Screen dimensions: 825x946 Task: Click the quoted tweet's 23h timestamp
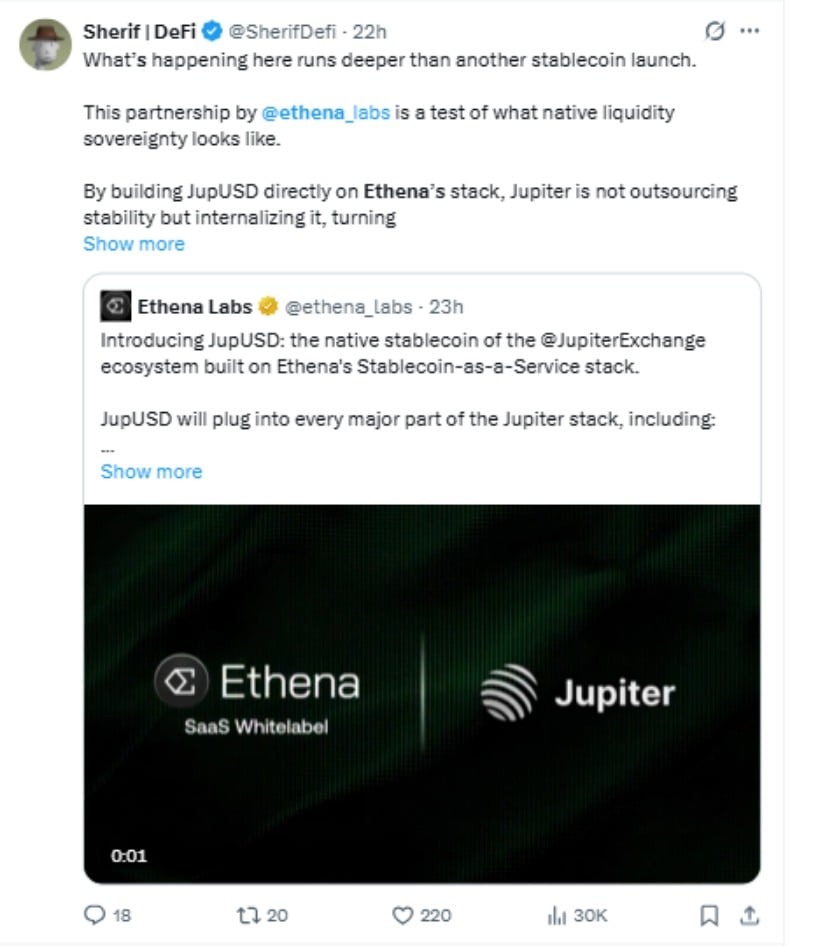pyautogui.click(x=446, y=306)
